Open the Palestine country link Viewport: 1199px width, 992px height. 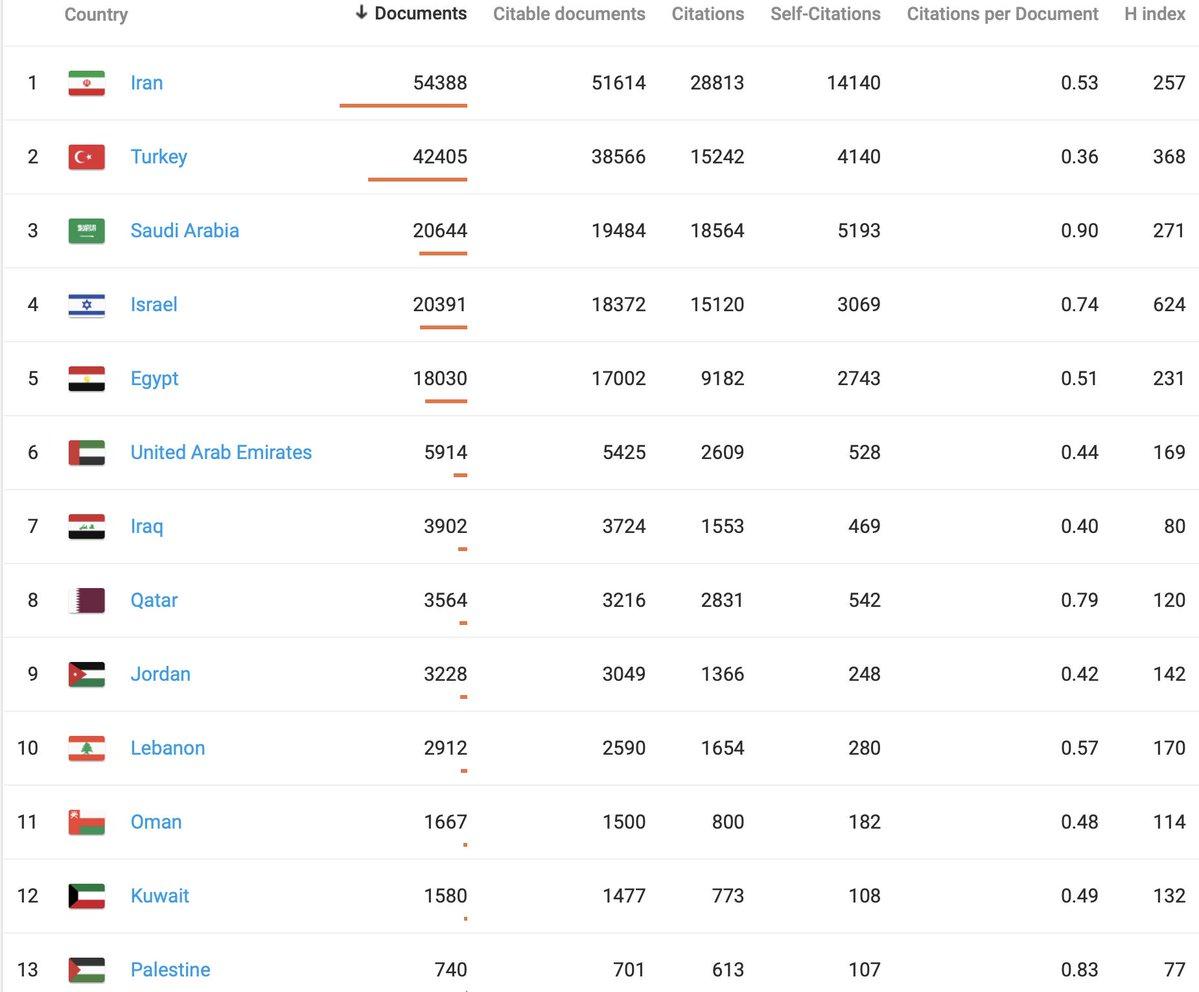pos(170,970)
